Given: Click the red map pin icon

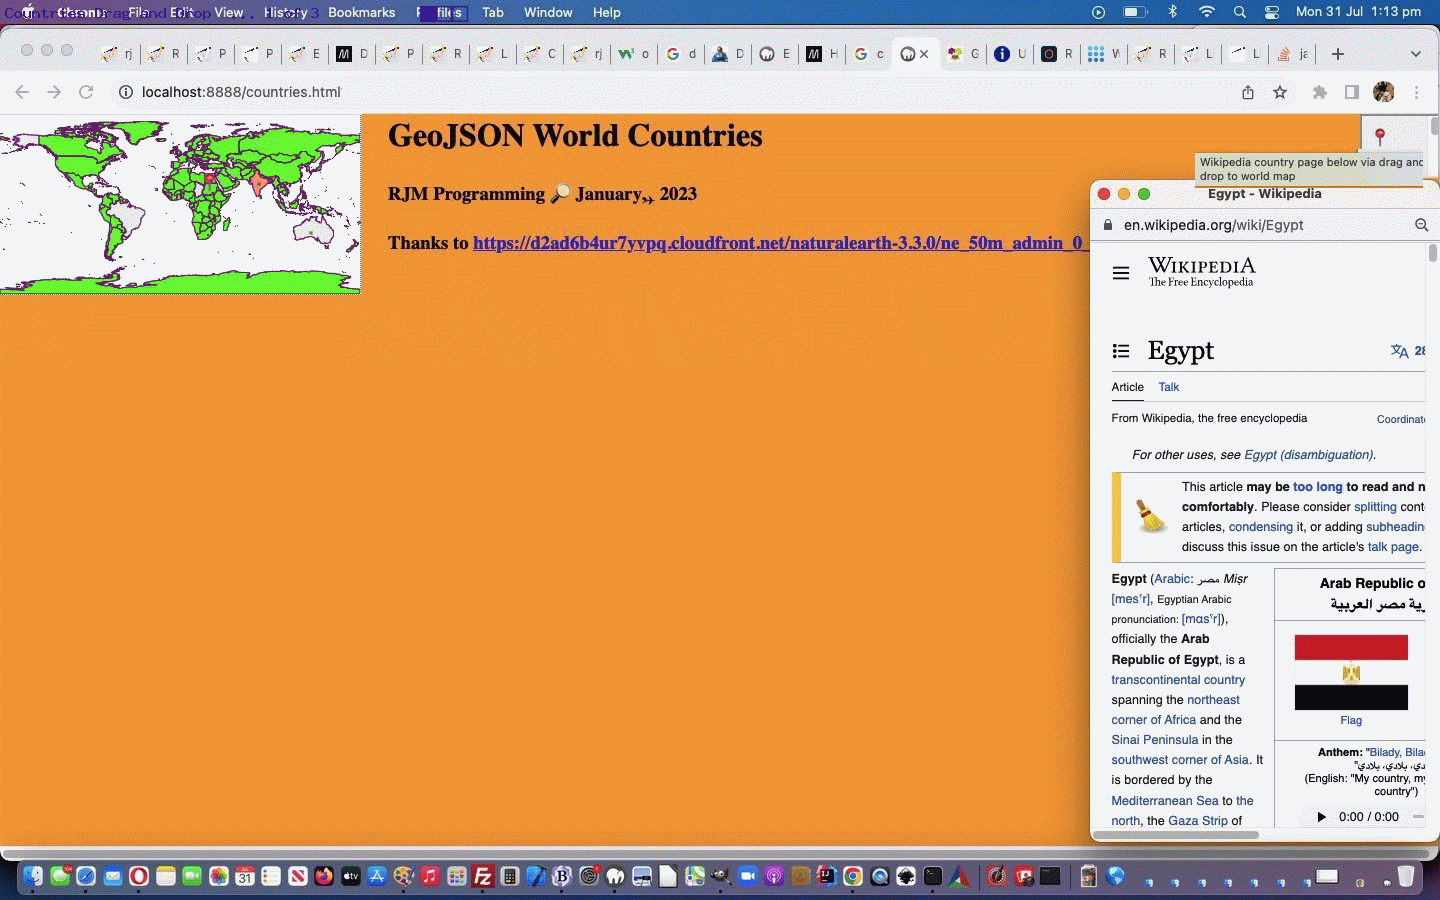Looking at the screenshot, I should click(x=1380, y=135).
